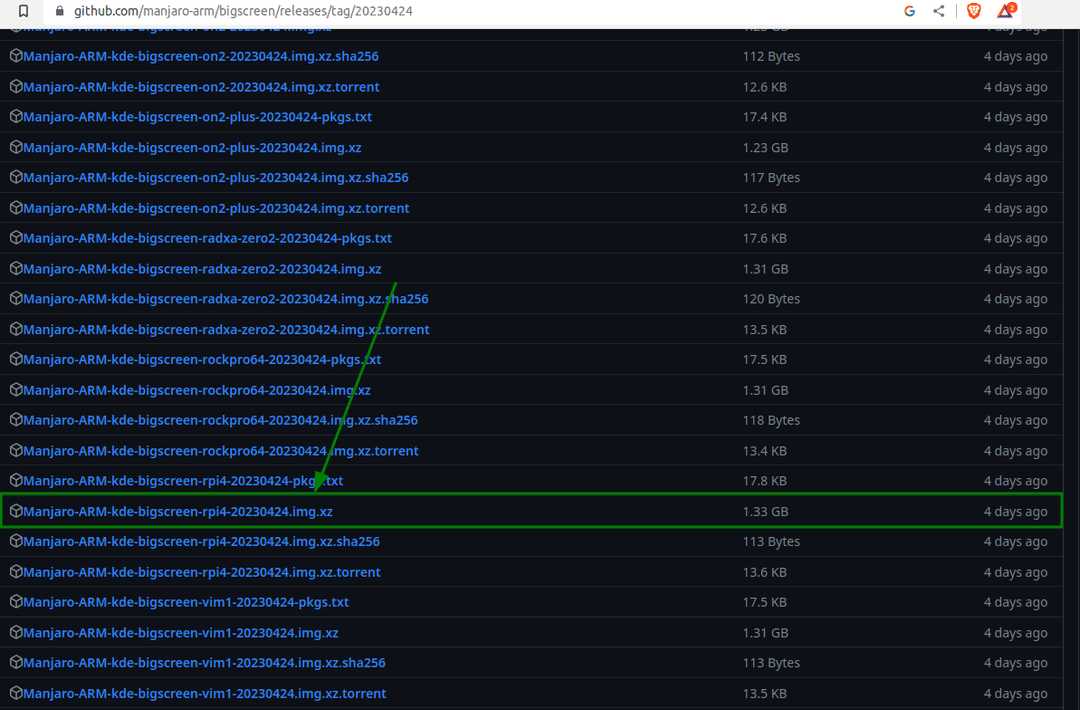Download the rockpro64 img.xz.torrent file

pyautogui.click(x=221, y=451)
